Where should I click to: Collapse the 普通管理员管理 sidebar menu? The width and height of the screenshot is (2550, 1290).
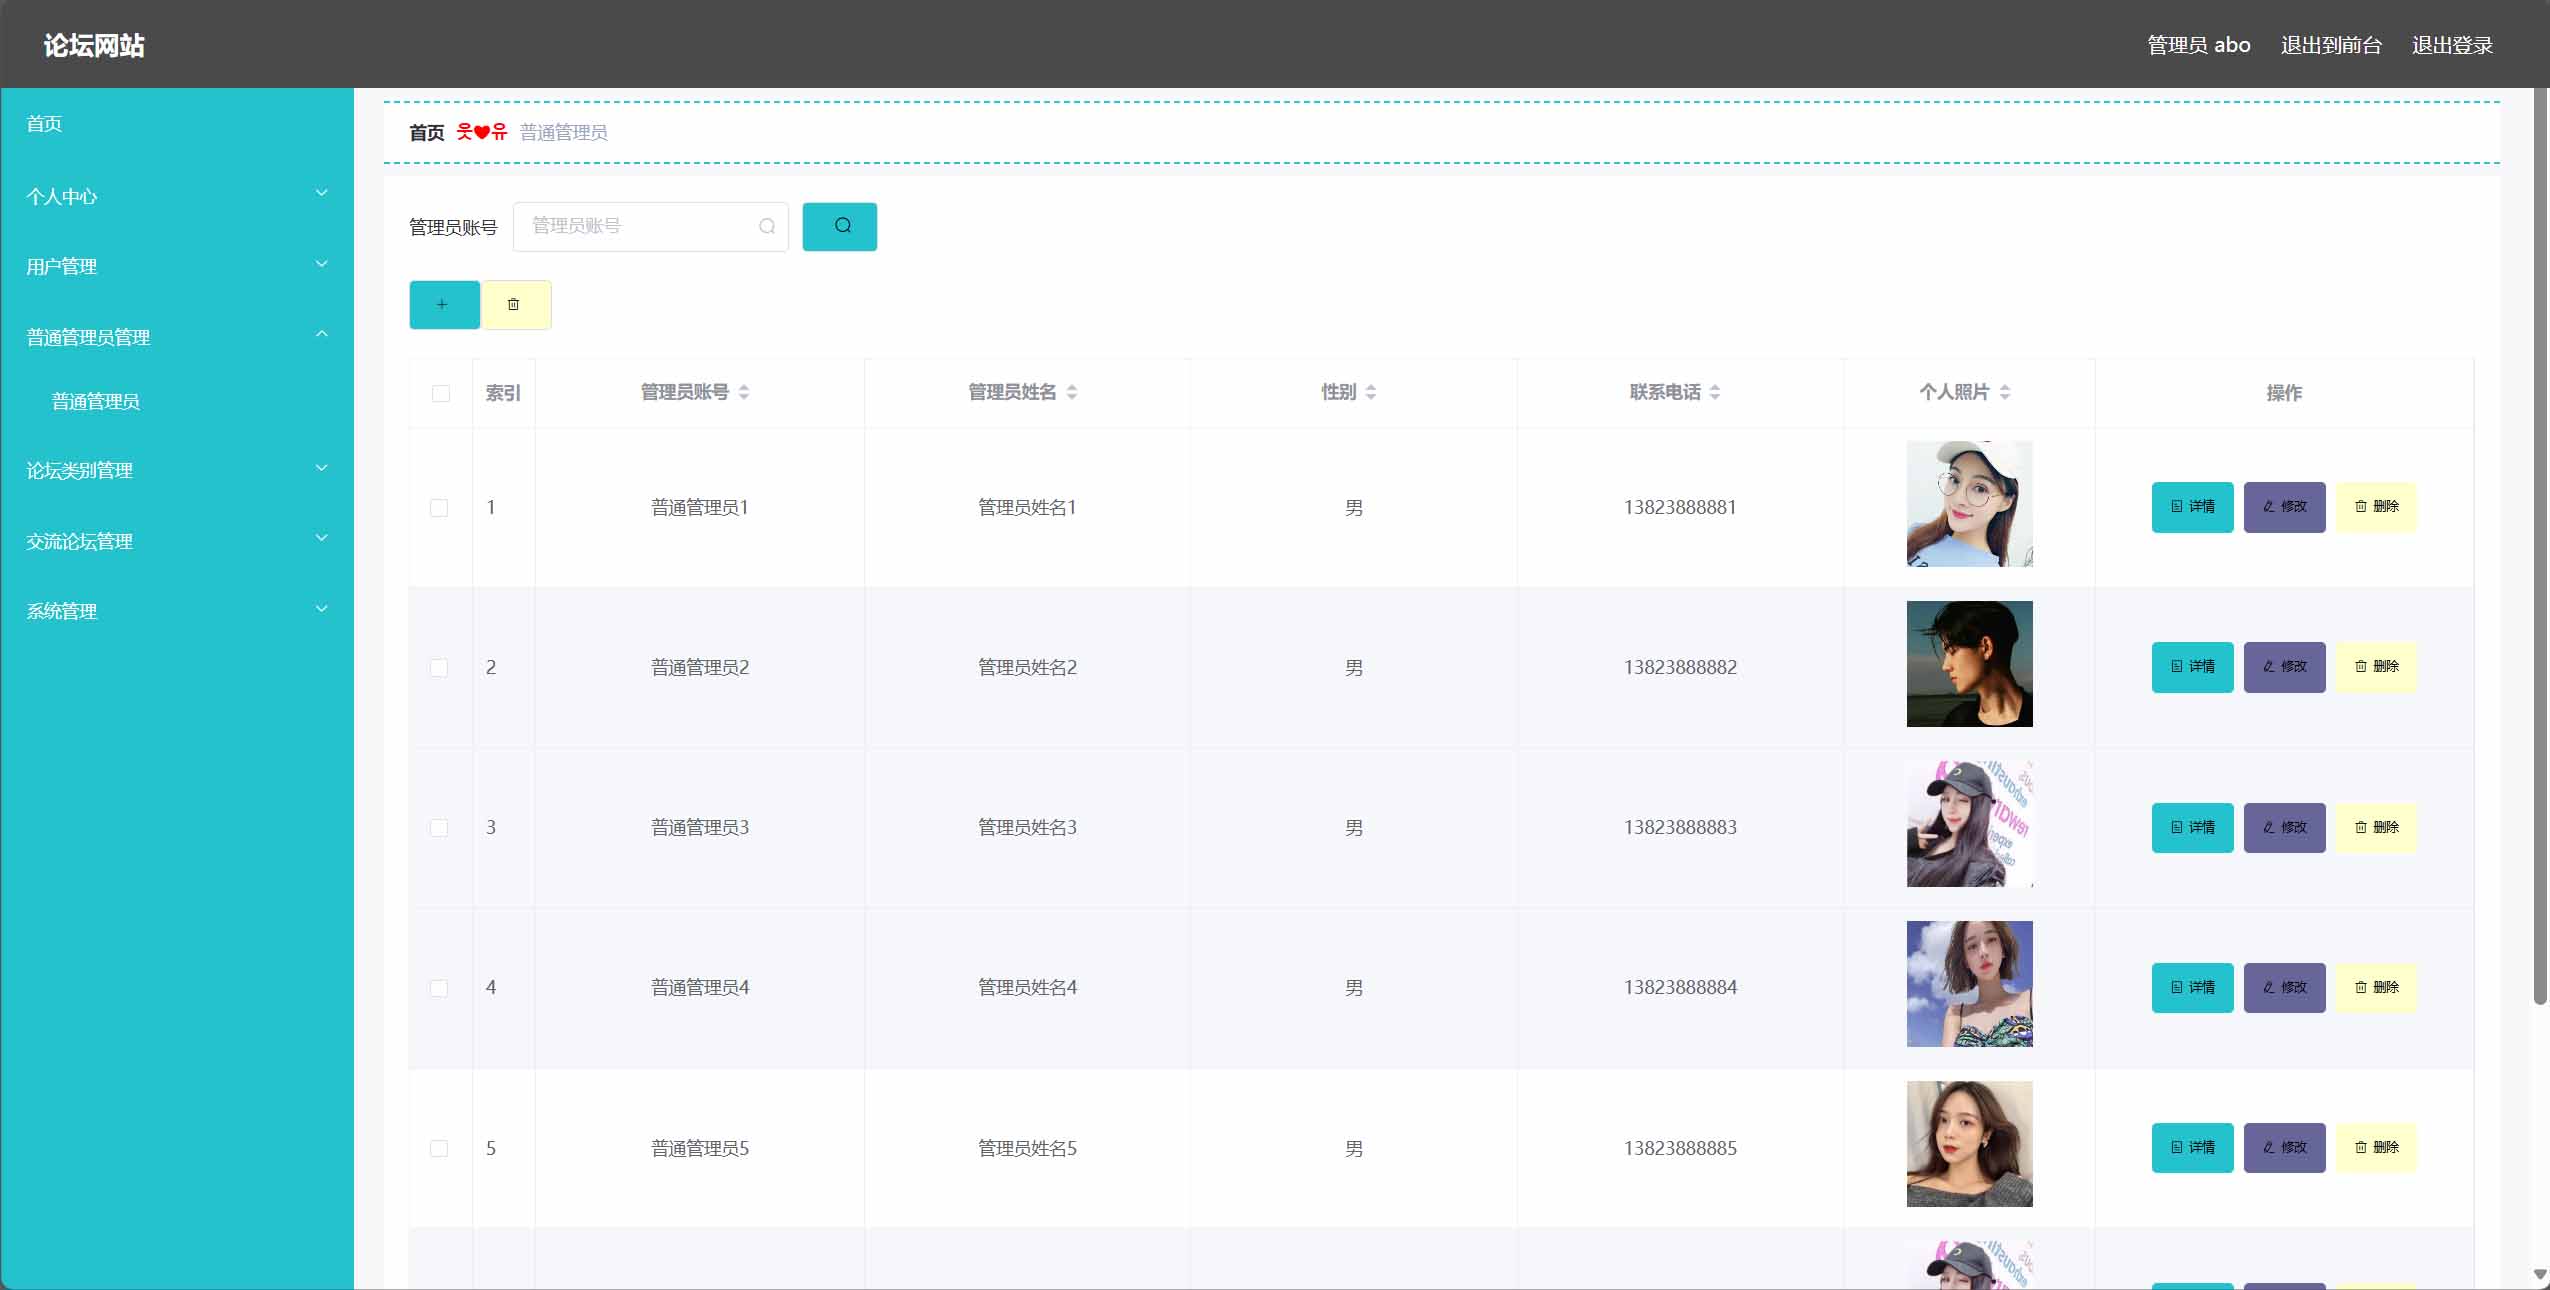(x=177, y=337)
